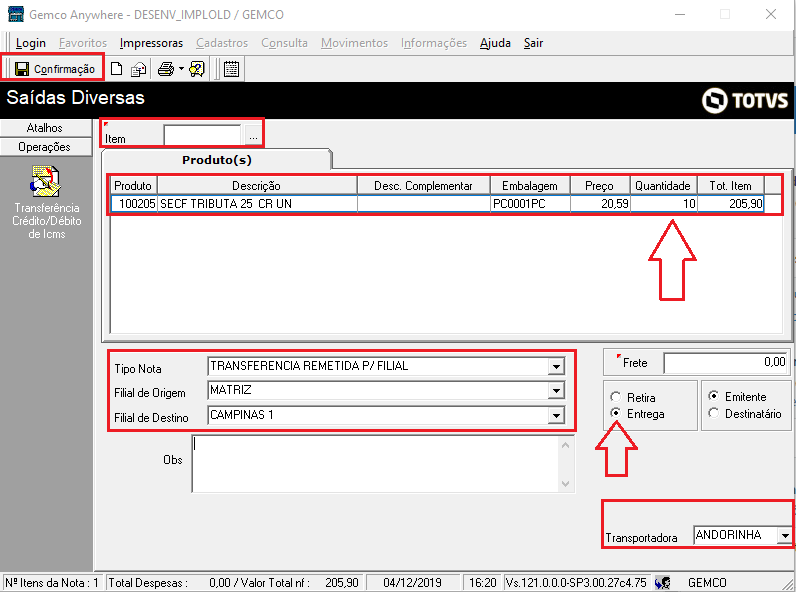Viewport: 796px width, 592px height.
Task: Click the new blank document icon
Action: tap(116, 69)
